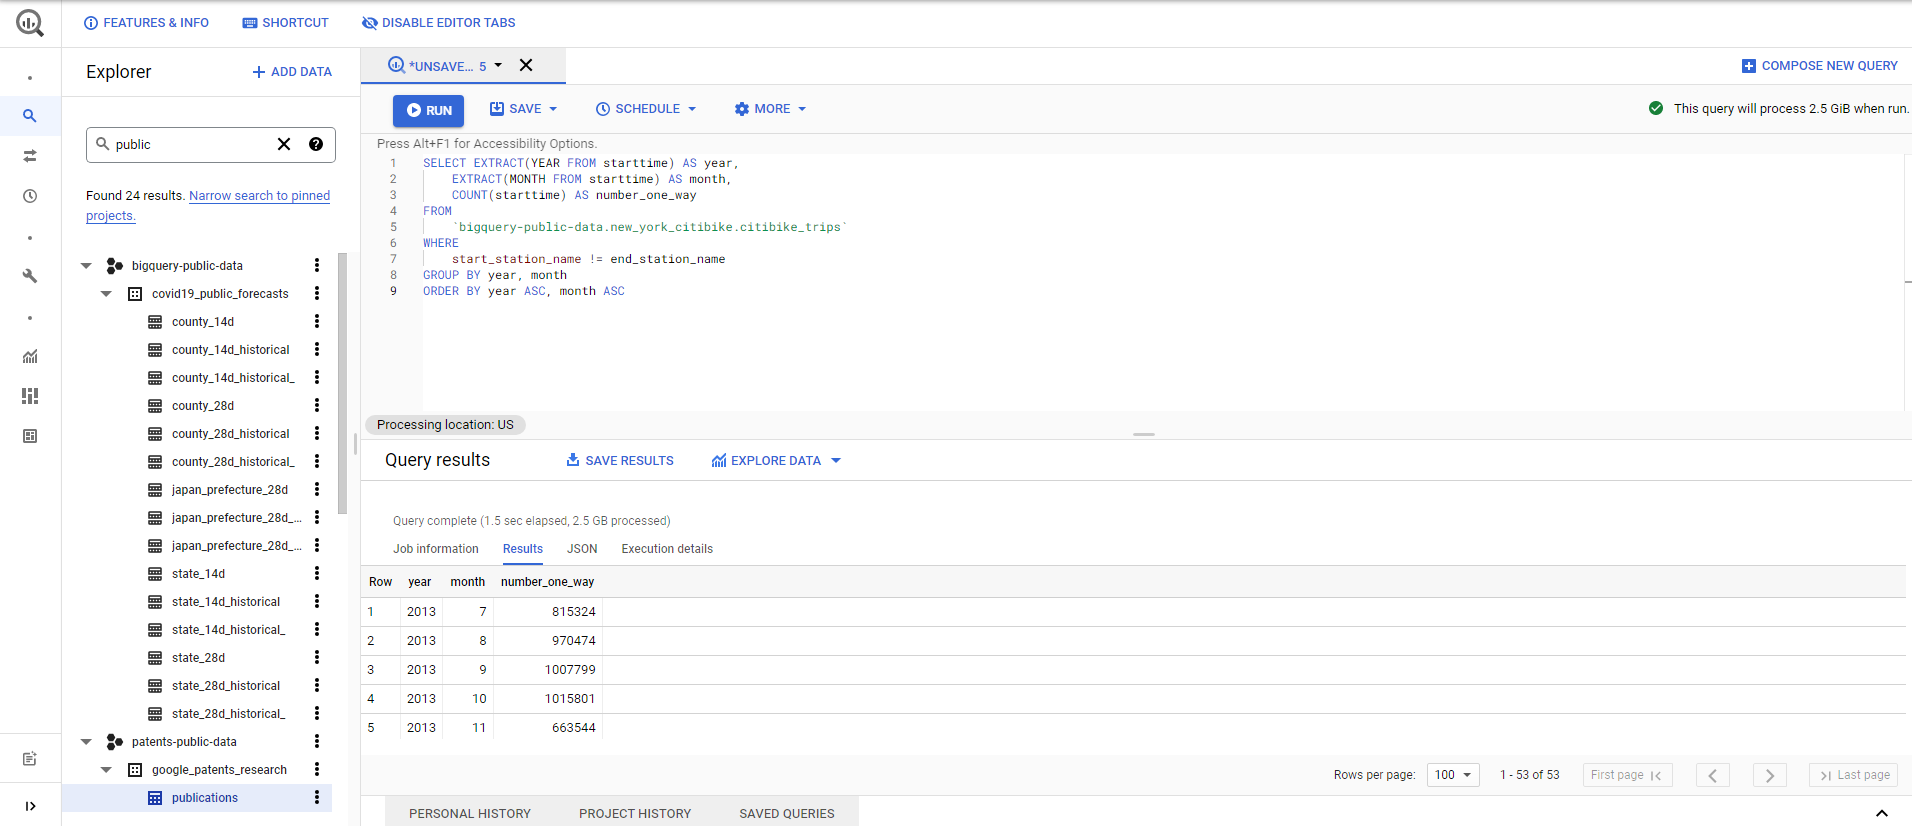Go to previous results page

(1713, 775)
